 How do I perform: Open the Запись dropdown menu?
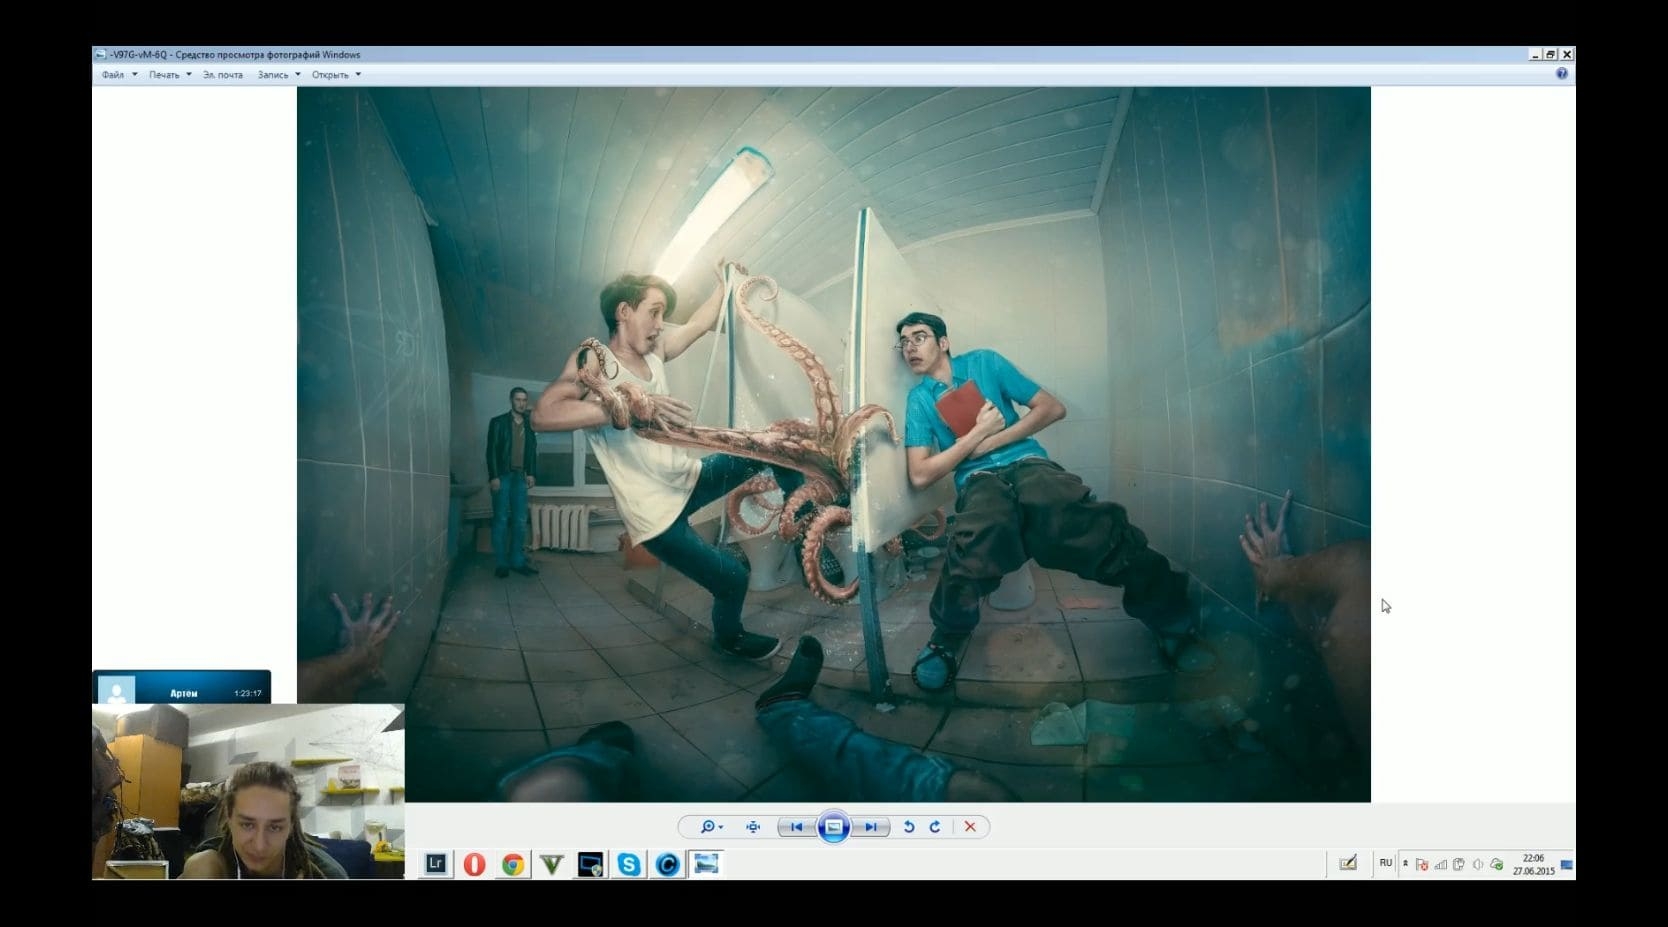coord(279,75)
